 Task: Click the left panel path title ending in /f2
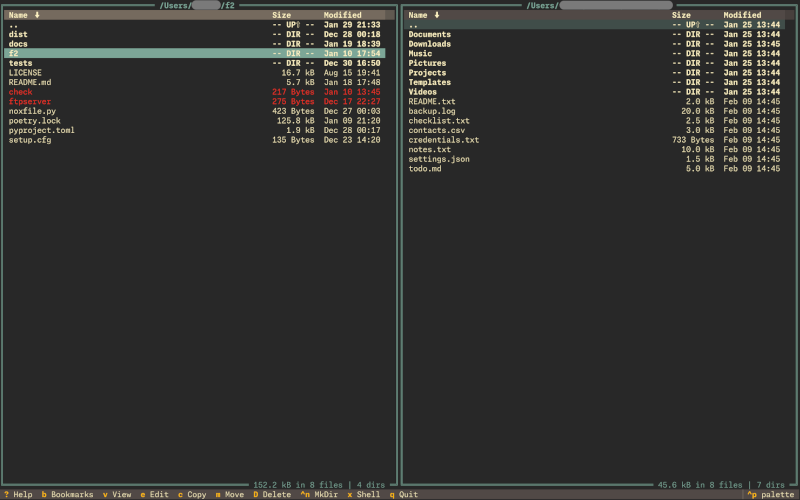(x=197, y=6)
